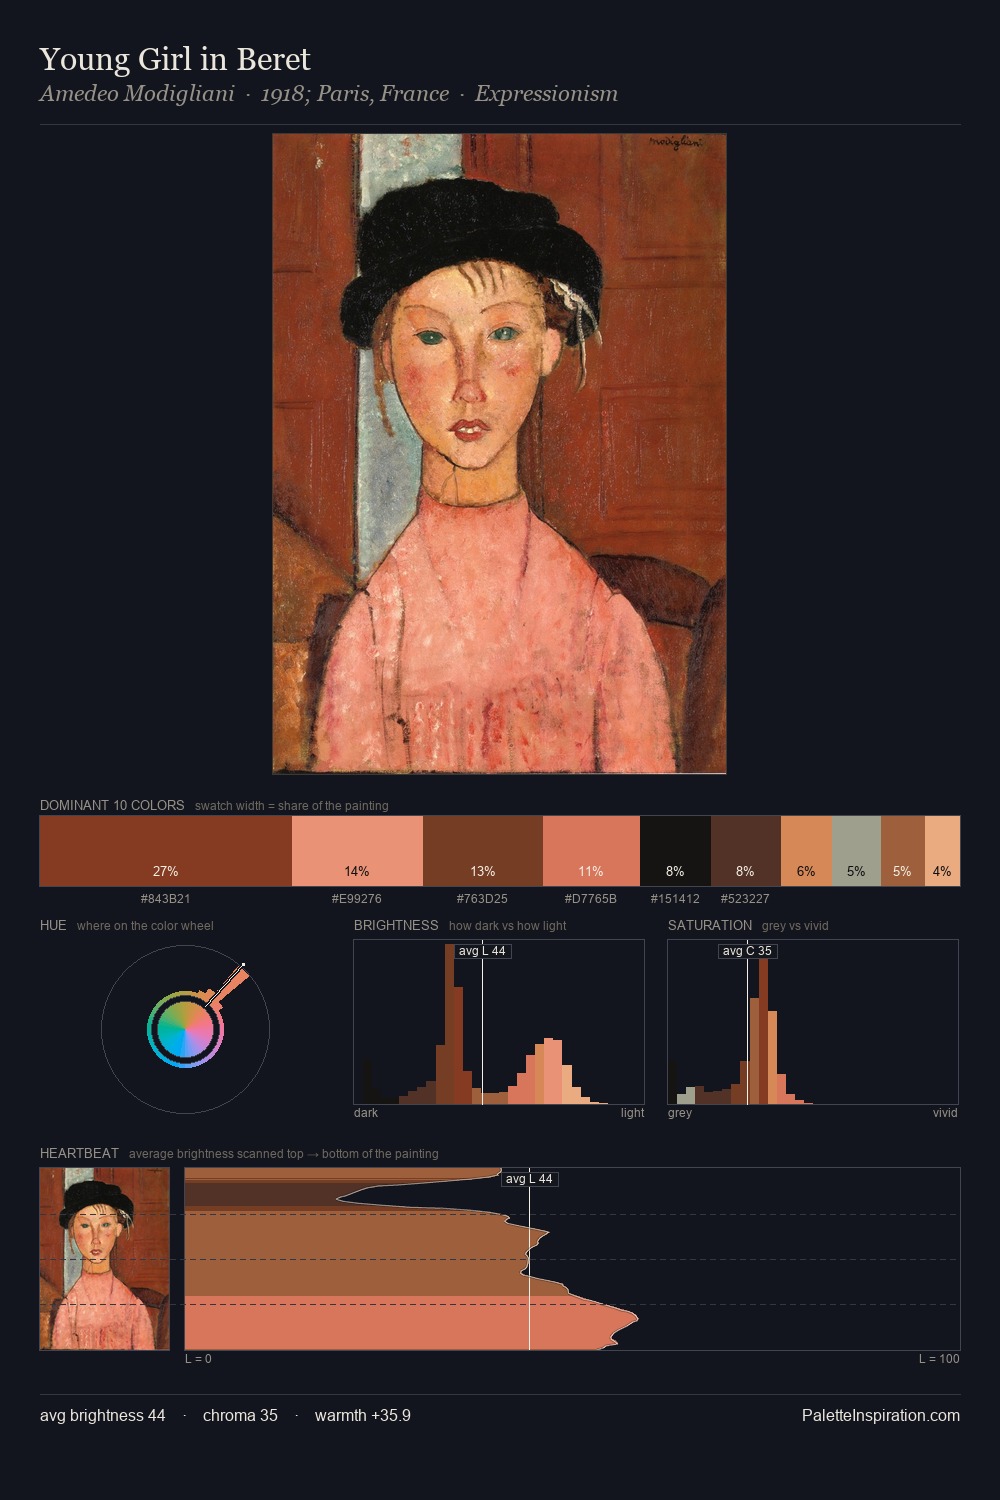The height and width of the screenshot is (1500, 1000).
Task: Select the 13% brown swatch
Action: pos(483,851)
